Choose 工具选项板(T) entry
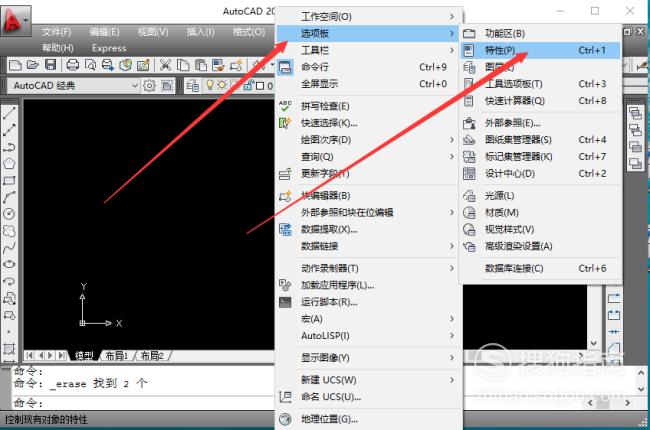This screenshot has height=430, width=650. pos(540,84)
